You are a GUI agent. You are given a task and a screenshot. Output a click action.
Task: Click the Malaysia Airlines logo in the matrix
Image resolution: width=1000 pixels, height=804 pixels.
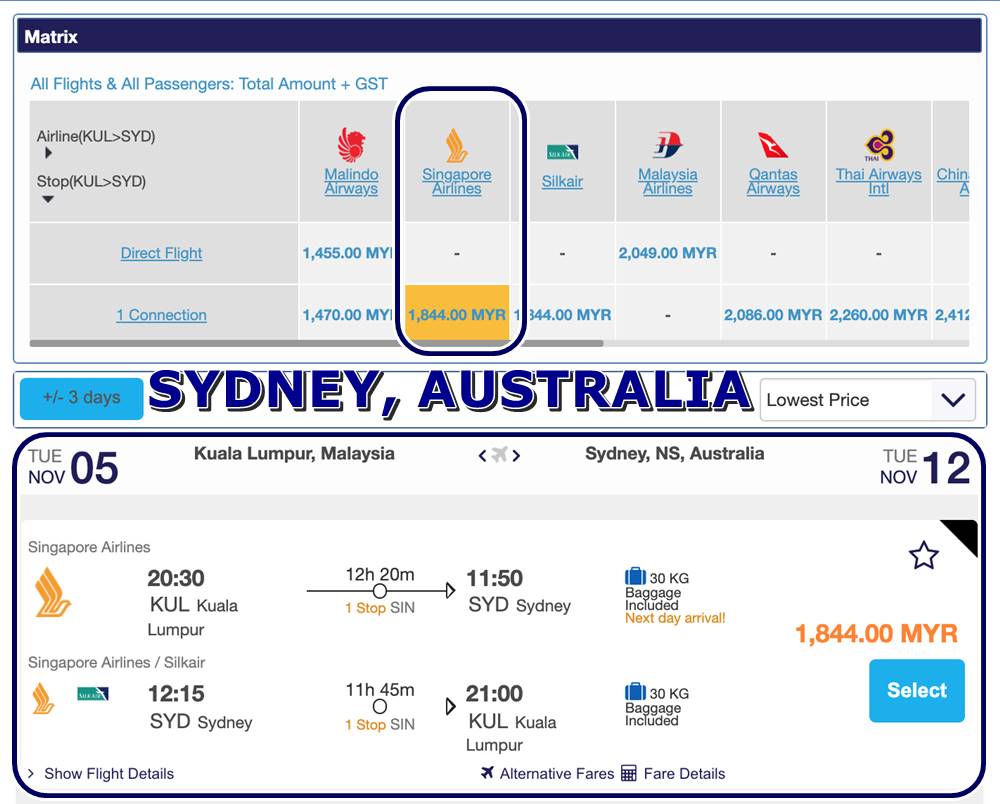[668, 145]
